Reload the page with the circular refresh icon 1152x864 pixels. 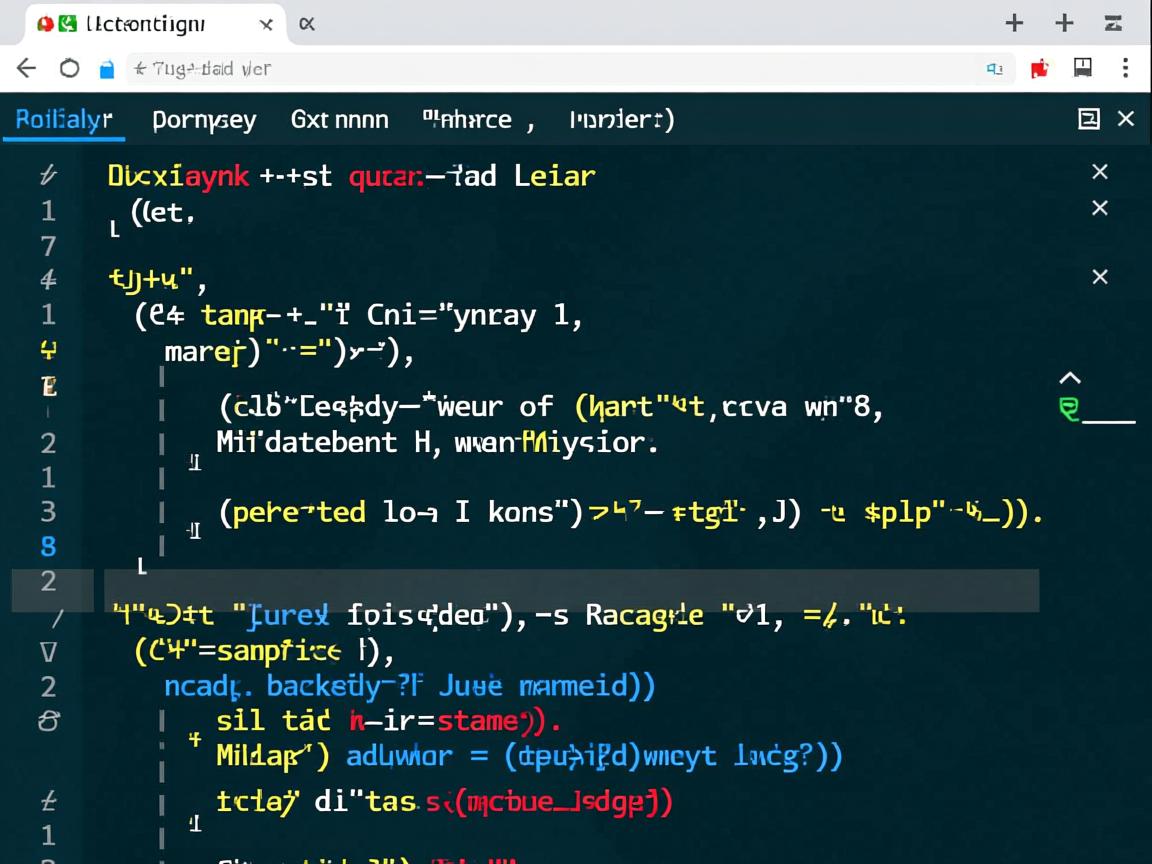click(x=69, y=68)
